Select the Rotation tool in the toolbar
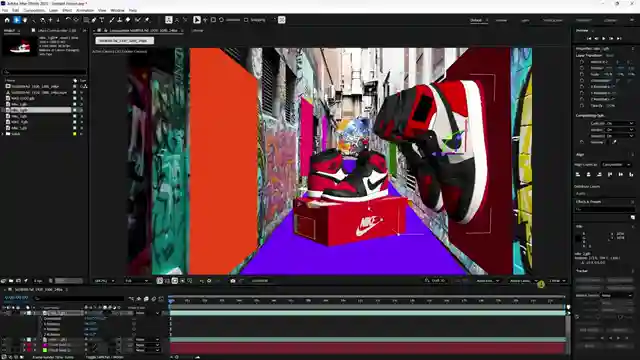The height and width of the screenshot is (360, 640). tap(68, 20)
